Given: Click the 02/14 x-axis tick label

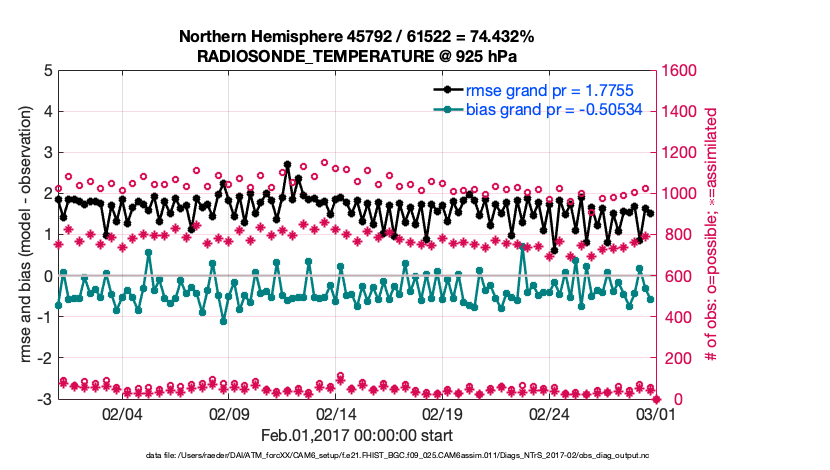Looking at the screenshot, I should pos(335,414).
